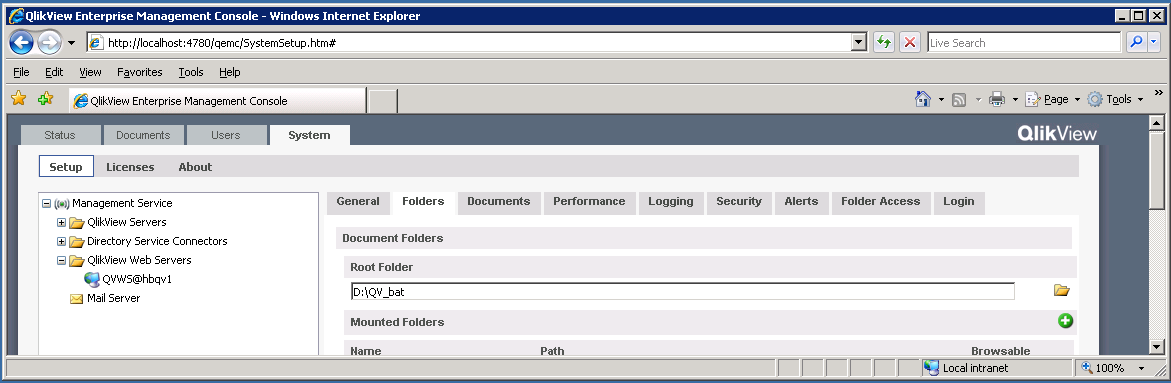
Task: Open the Page command bar menu
Action: (1053, 99)
